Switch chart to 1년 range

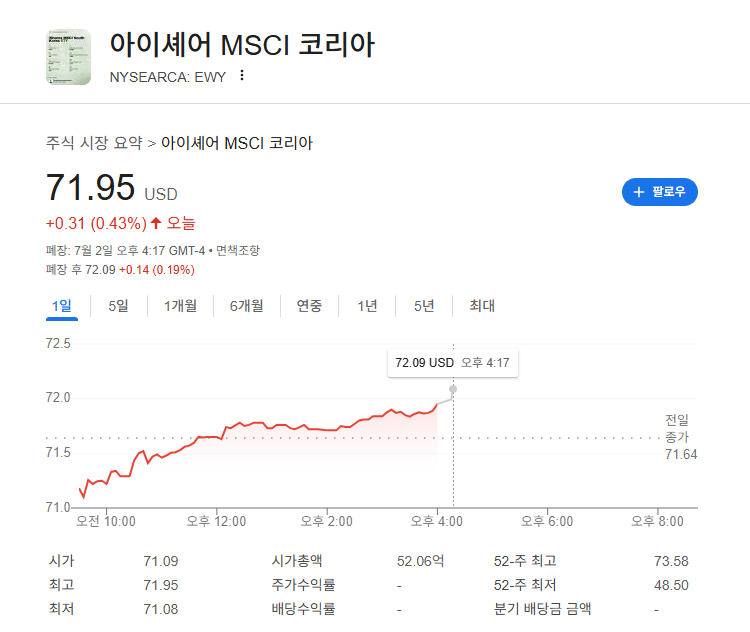pos(367,306)
